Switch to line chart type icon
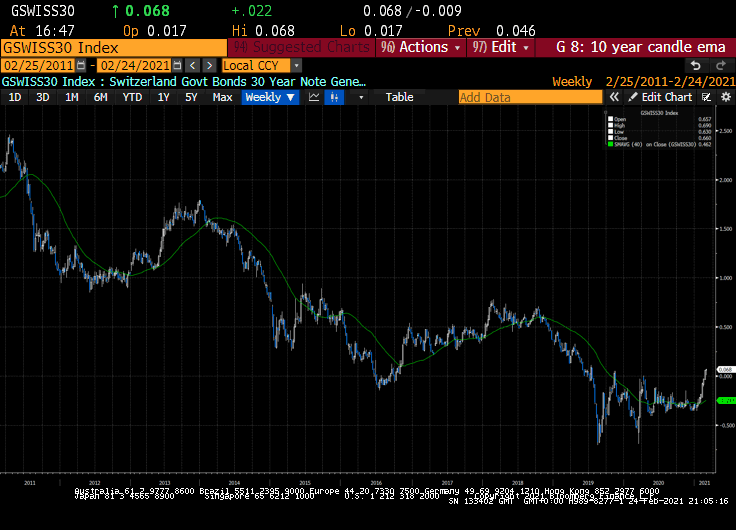Image resolution: width=736 pixels, height=530 pixels. pyautogui.click(x=314, y=97)
